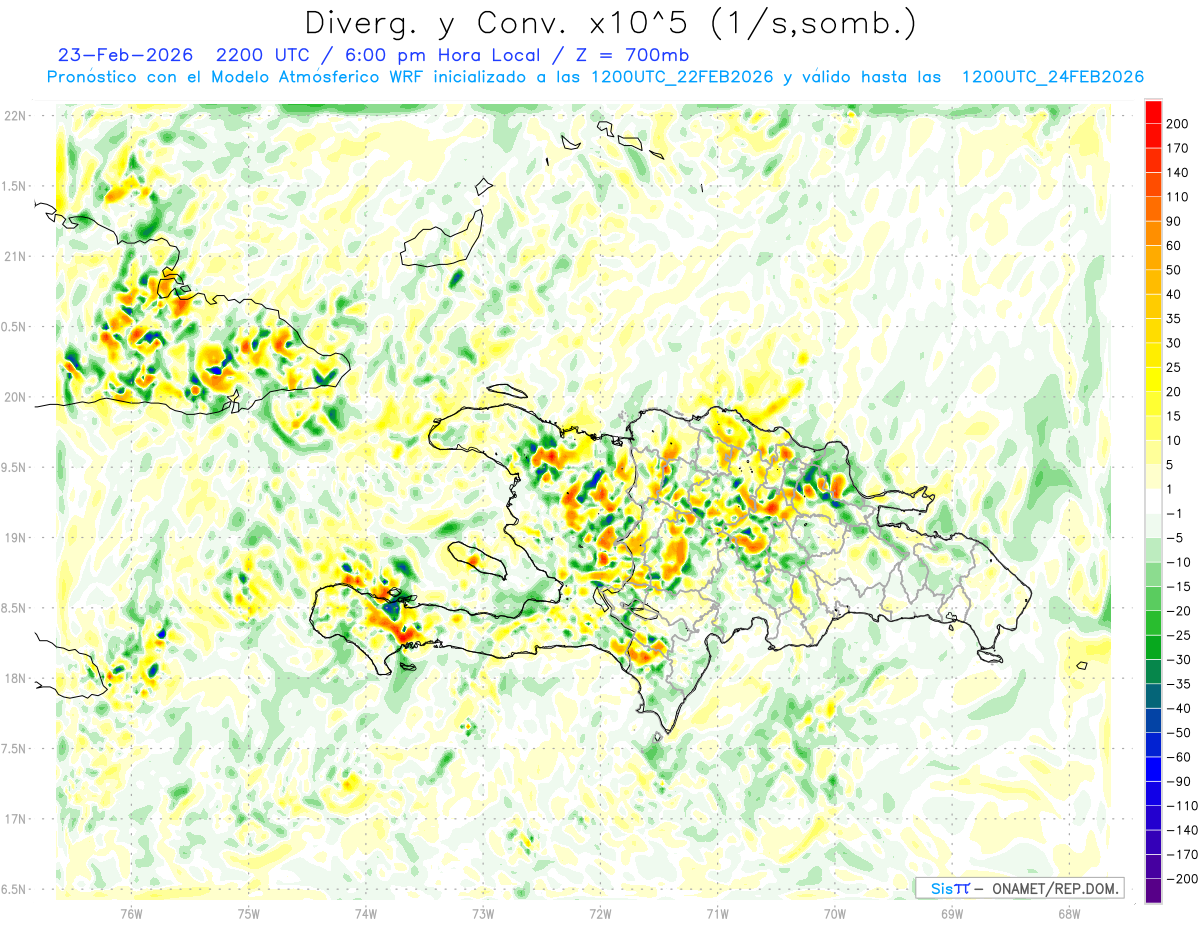Click the "-90" value on the color bar
This screenshot has width=1200, height=927.
pyautogui.click(x=1177, y=781)
